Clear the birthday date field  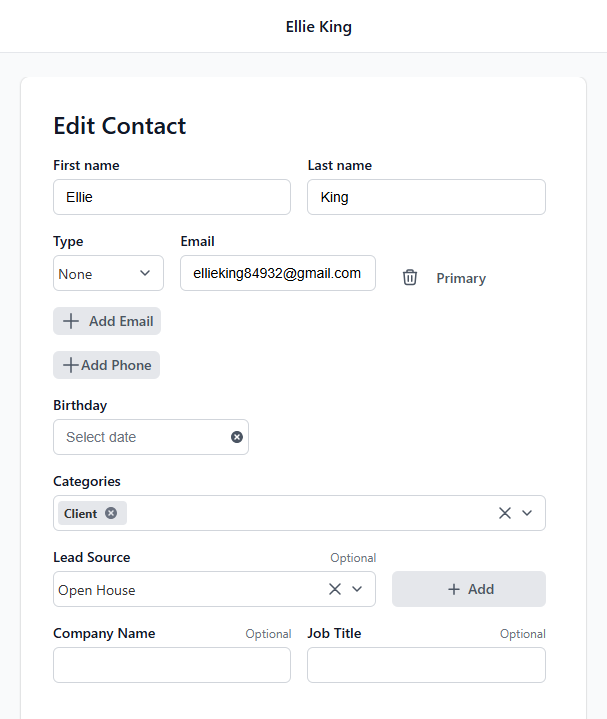point(237,437)
